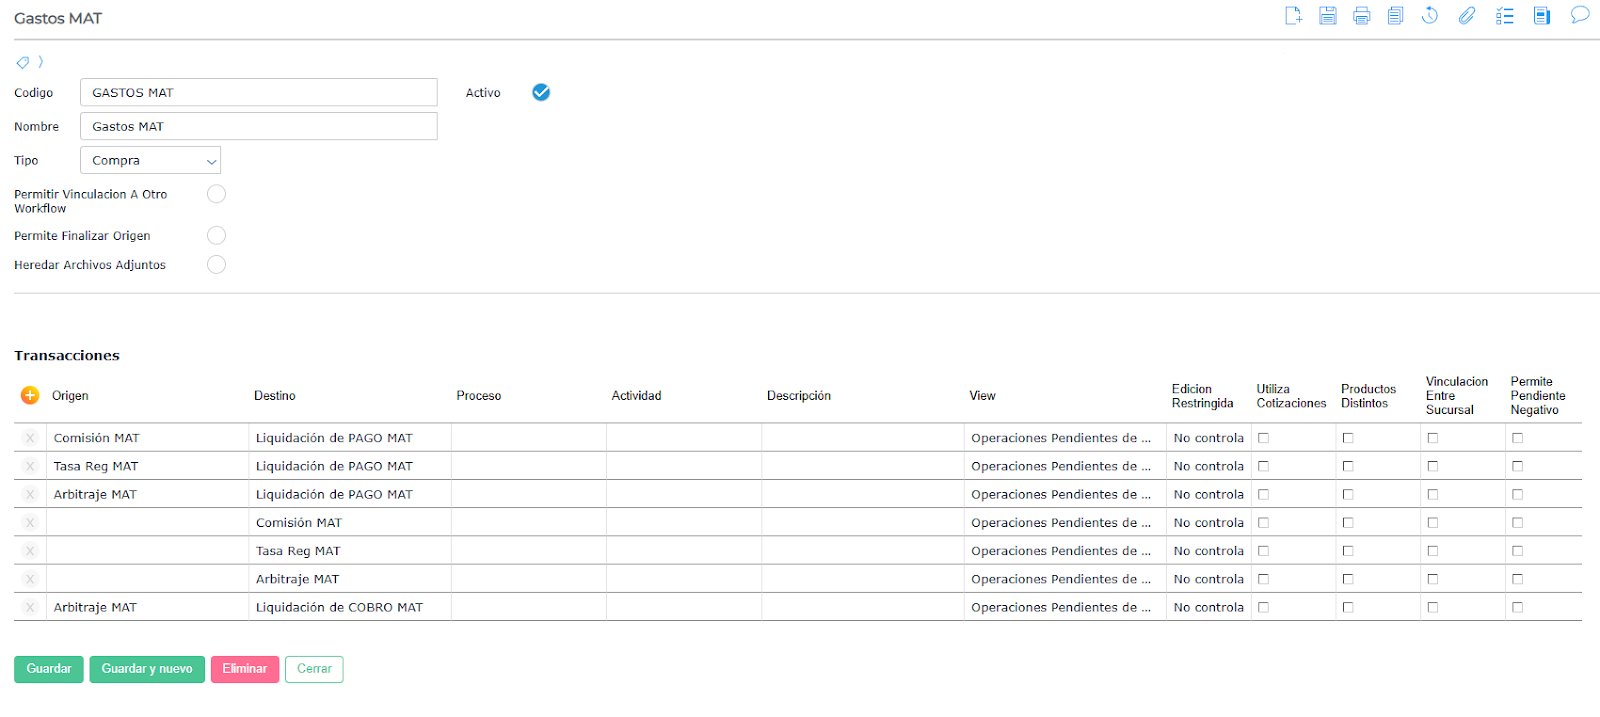Remove the Comisión MAT transaction row
Image resolution: width=1600 pixels, height=717 pixels.
pyautogui.click(x=30, y=438)
